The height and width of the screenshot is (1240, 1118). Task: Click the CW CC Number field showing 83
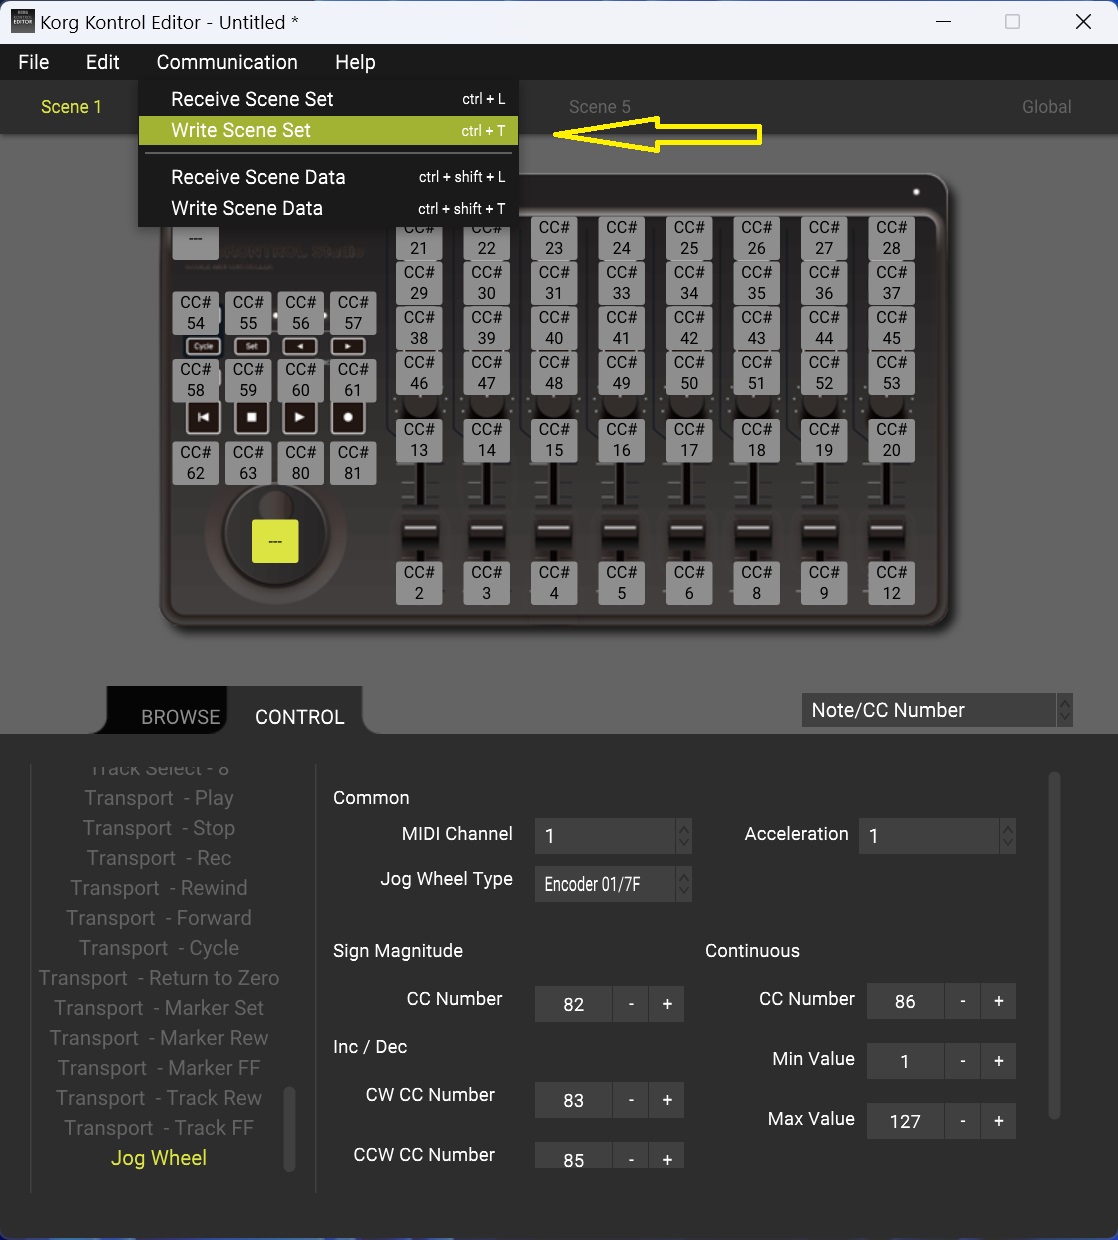tap(573, 1100)
